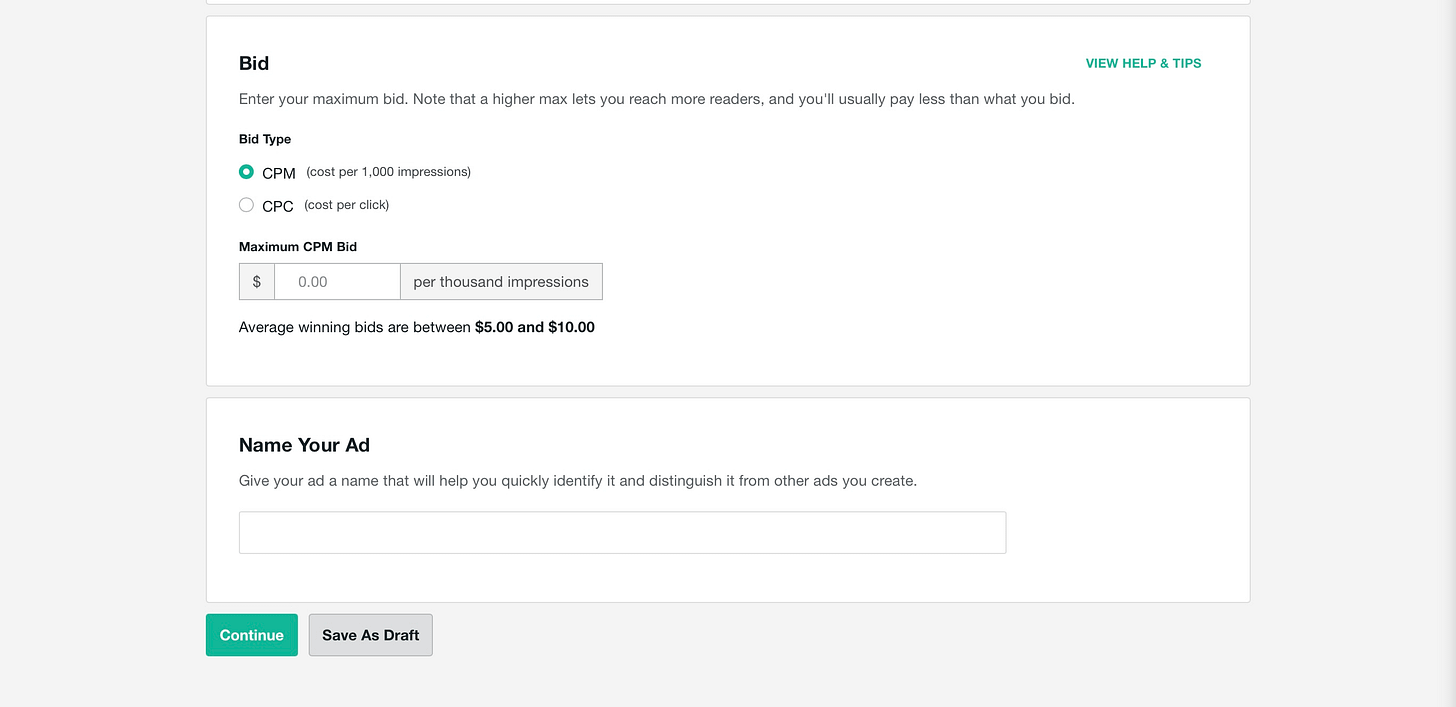Click the CPM label text

click(x=279, y=173)
